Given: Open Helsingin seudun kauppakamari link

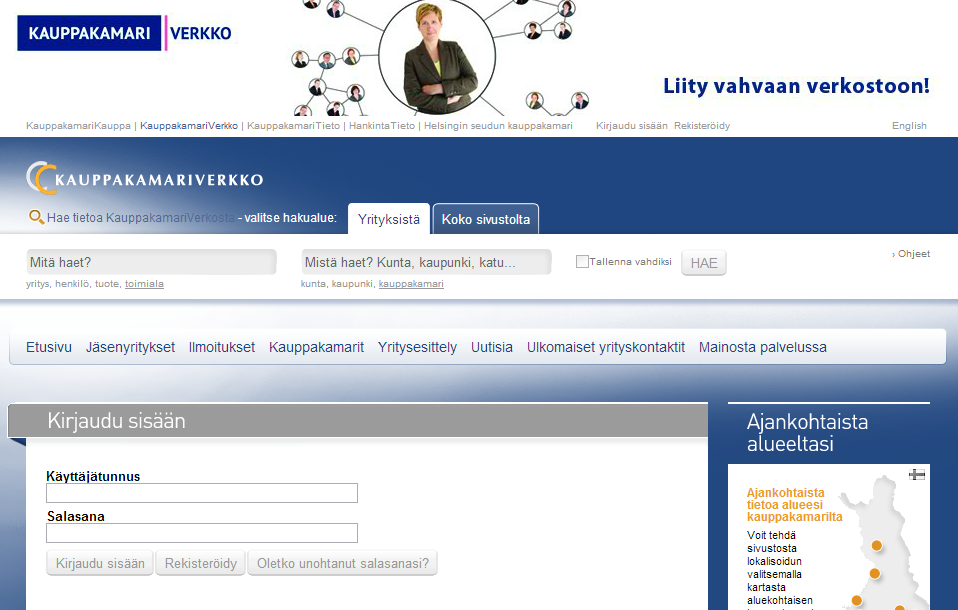Looking at the screenshot, I should click(x=499, y=126).
